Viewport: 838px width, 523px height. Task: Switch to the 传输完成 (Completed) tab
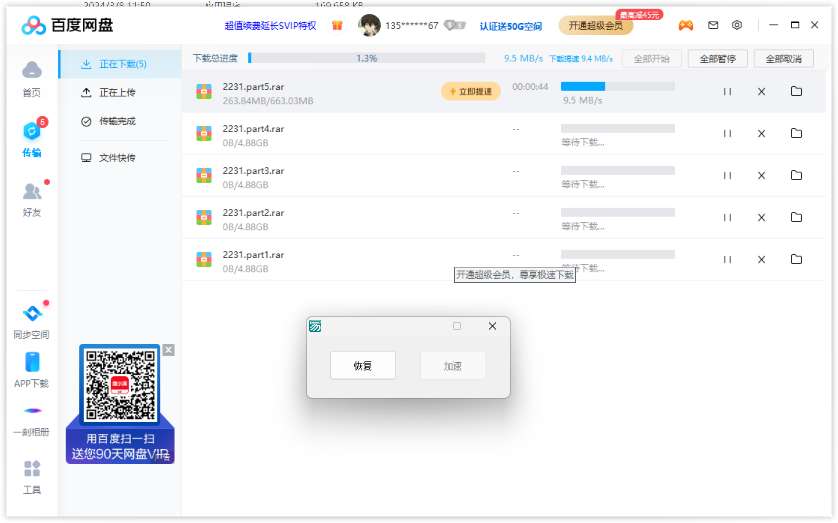point(117,122)
